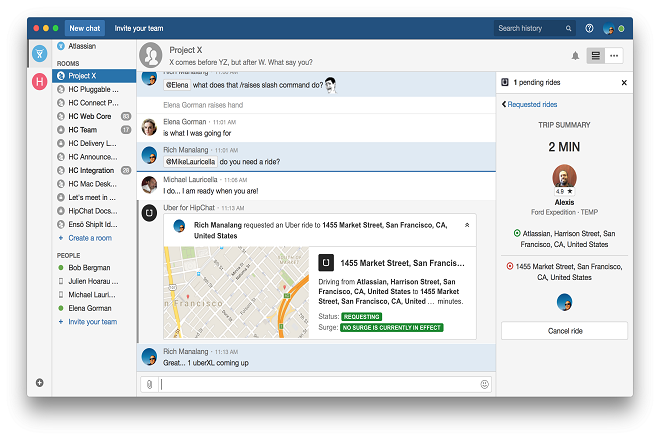Open chat with Elena Gorman
Viewport: 660px width, 440px height.
94,308
